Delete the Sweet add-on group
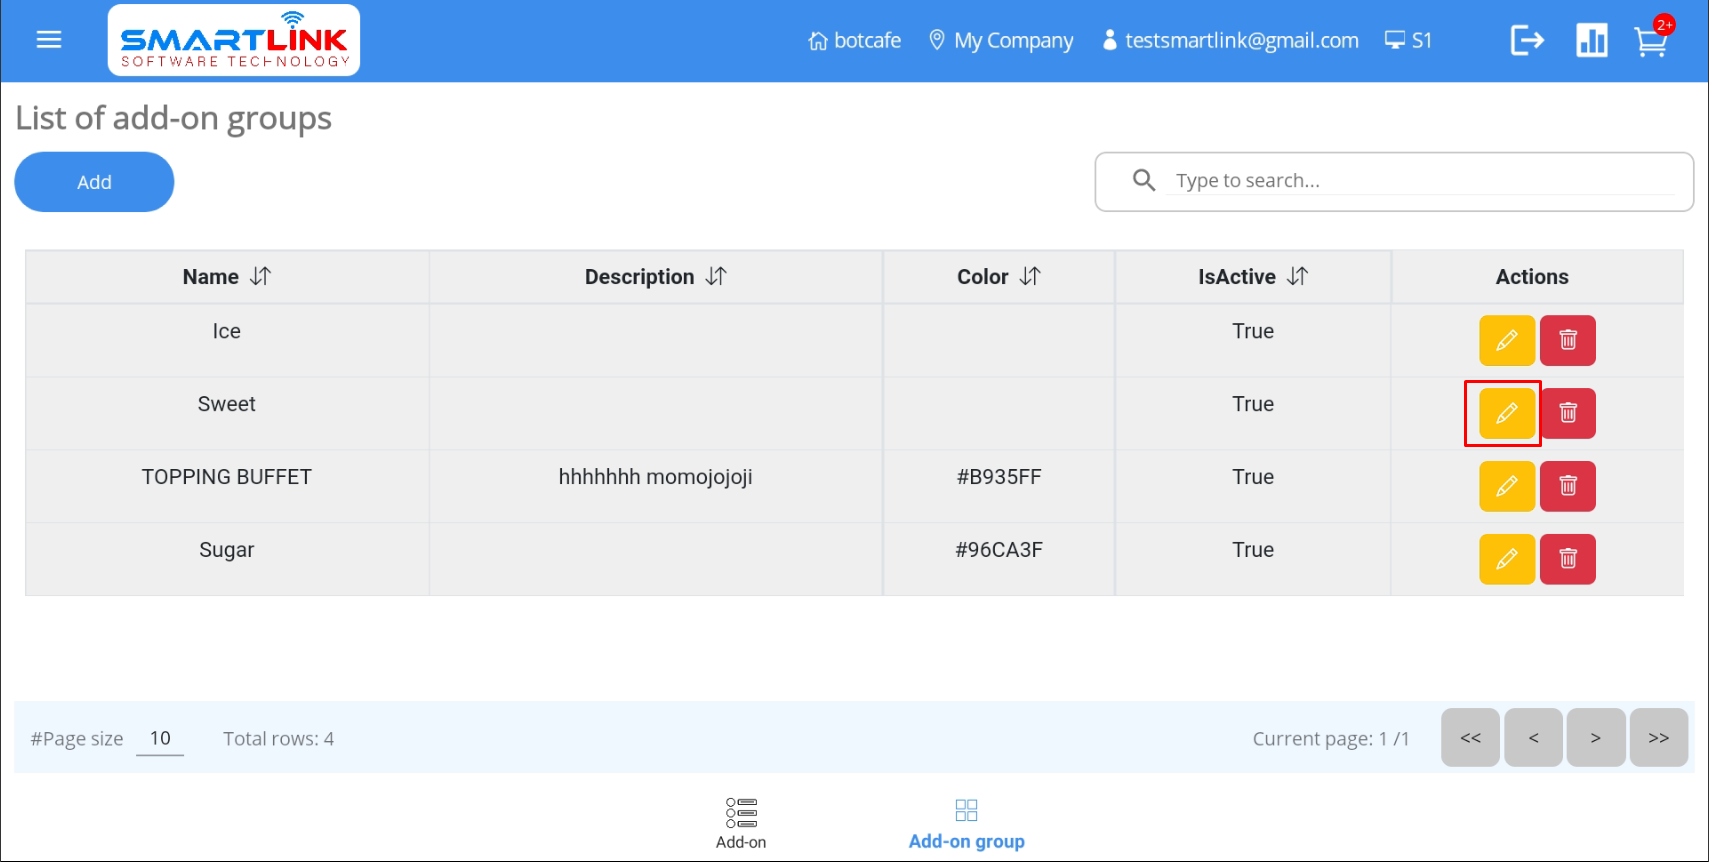The width and height of the screenshot is (1709, 862). [x=1567, y=413]
